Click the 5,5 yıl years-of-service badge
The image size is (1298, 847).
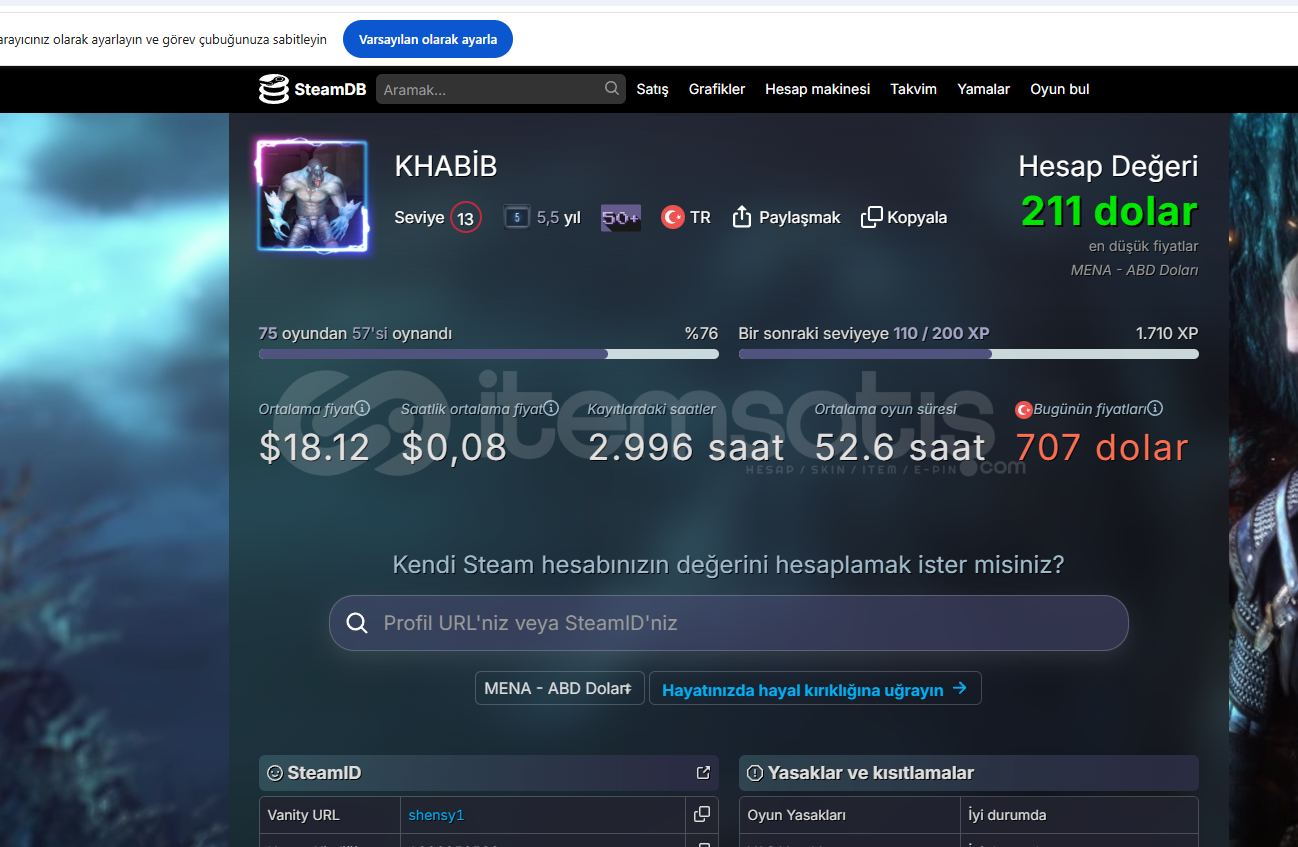(541, 217)
